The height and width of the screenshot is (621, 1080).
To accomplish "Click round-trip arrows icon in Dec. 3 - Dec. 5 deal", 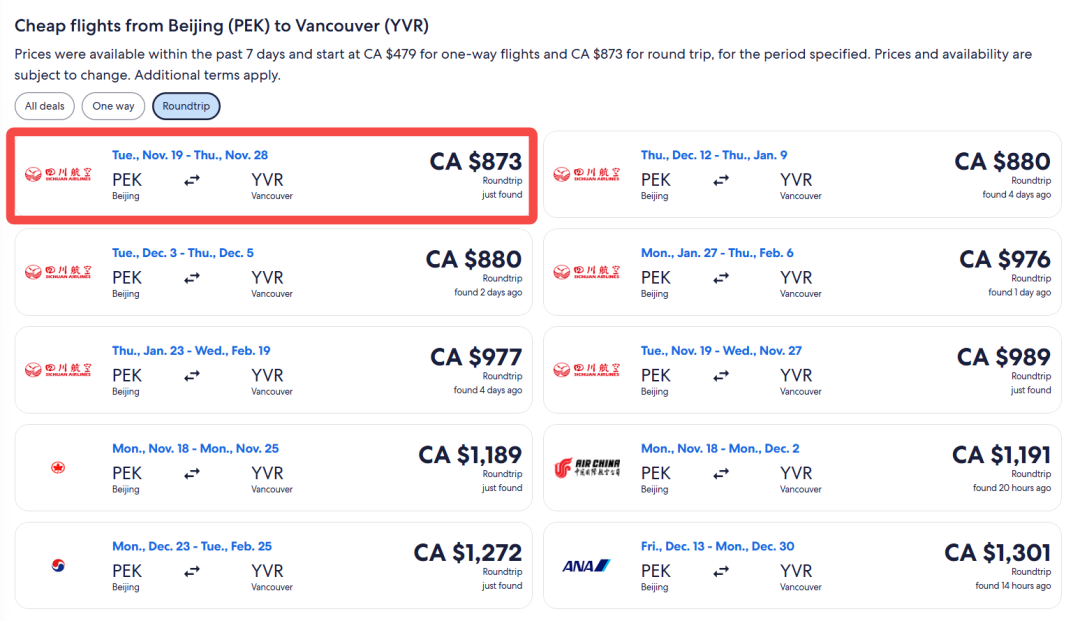I will pyautogui.click(x=192, y=278).
